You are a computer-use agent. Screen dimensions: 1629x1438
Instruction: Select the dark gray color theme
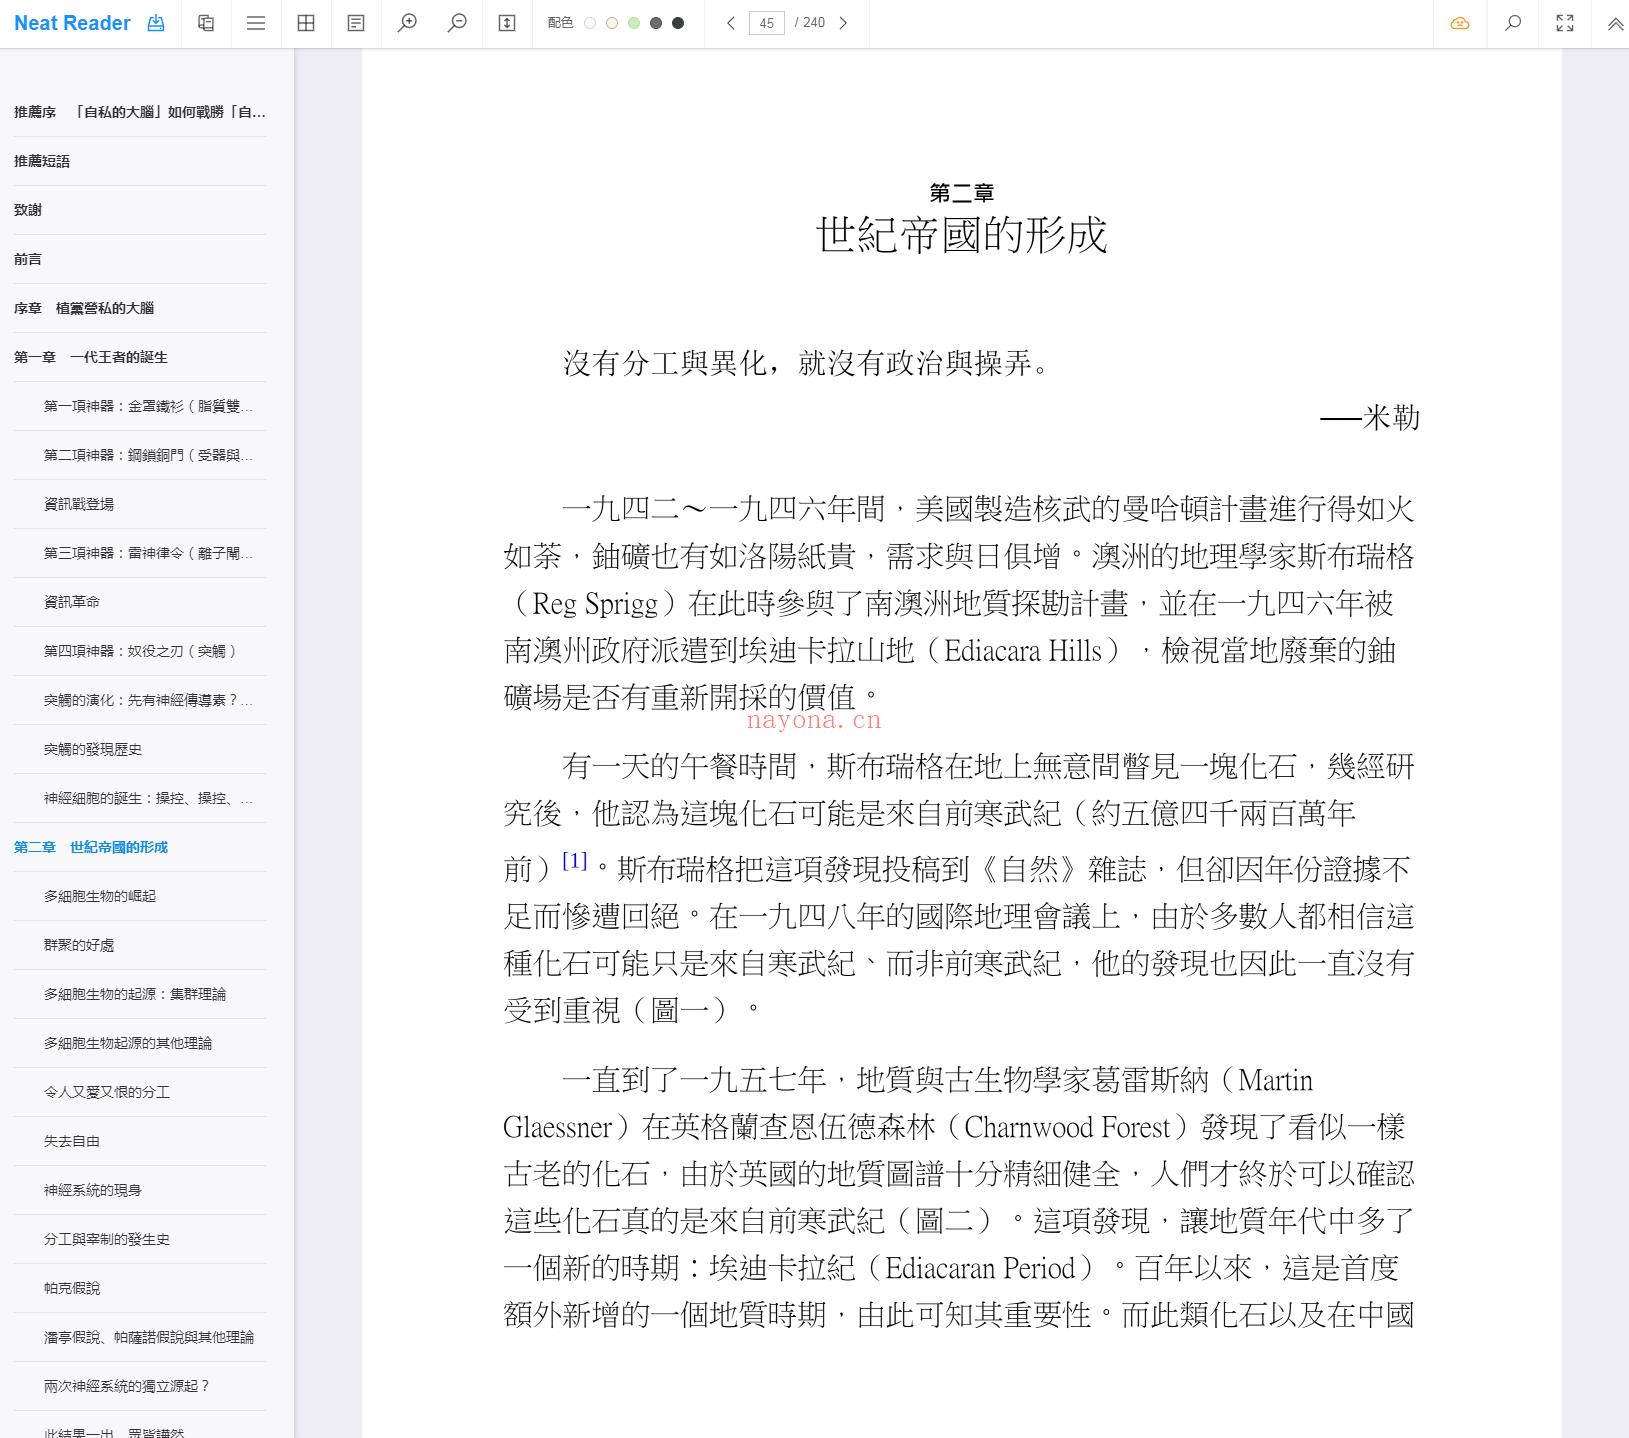[x=656, y=23]
